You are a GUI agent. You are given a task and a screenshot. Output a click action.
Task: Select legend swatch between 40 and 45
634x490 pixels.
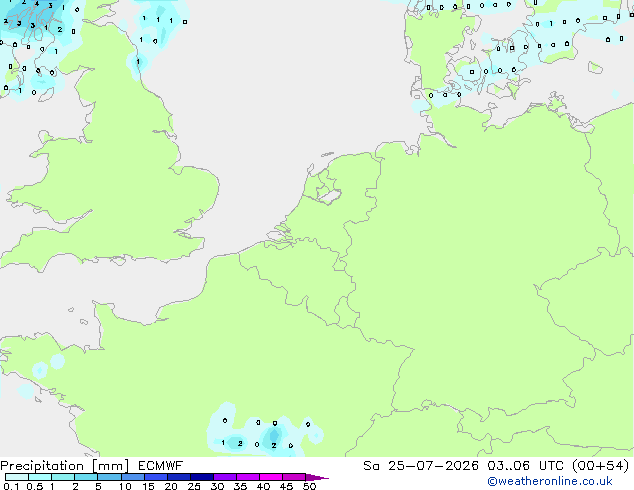pos(271,477)
